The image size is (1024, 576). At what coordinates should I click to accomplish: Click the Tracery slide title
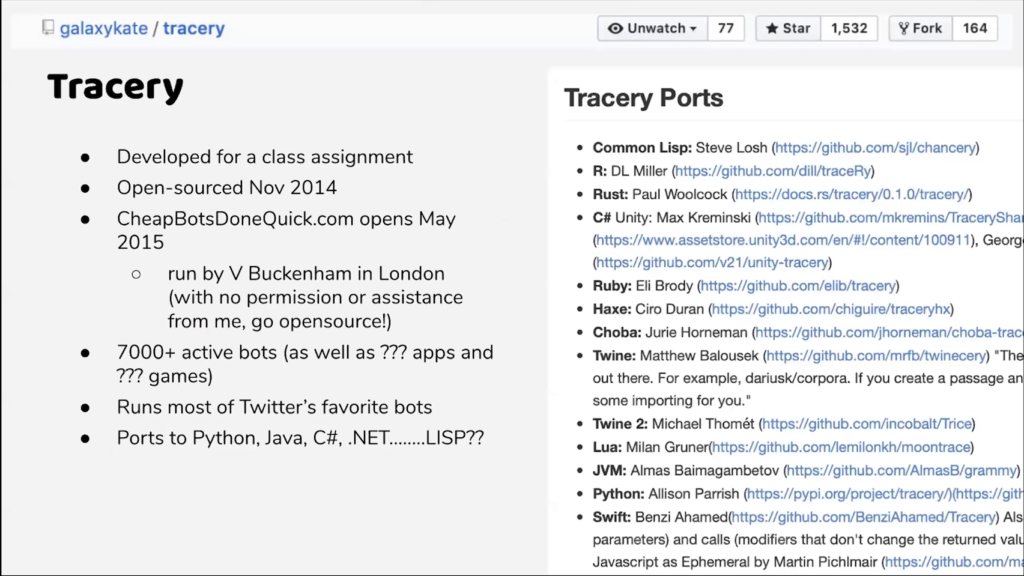116,88
